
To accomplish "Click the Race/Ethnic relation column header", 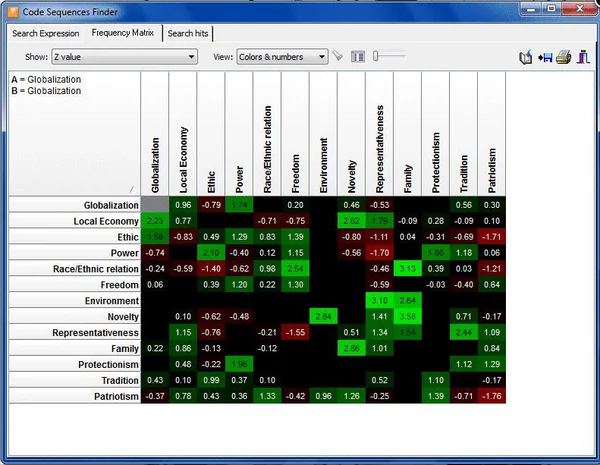I will click(267, 134).
